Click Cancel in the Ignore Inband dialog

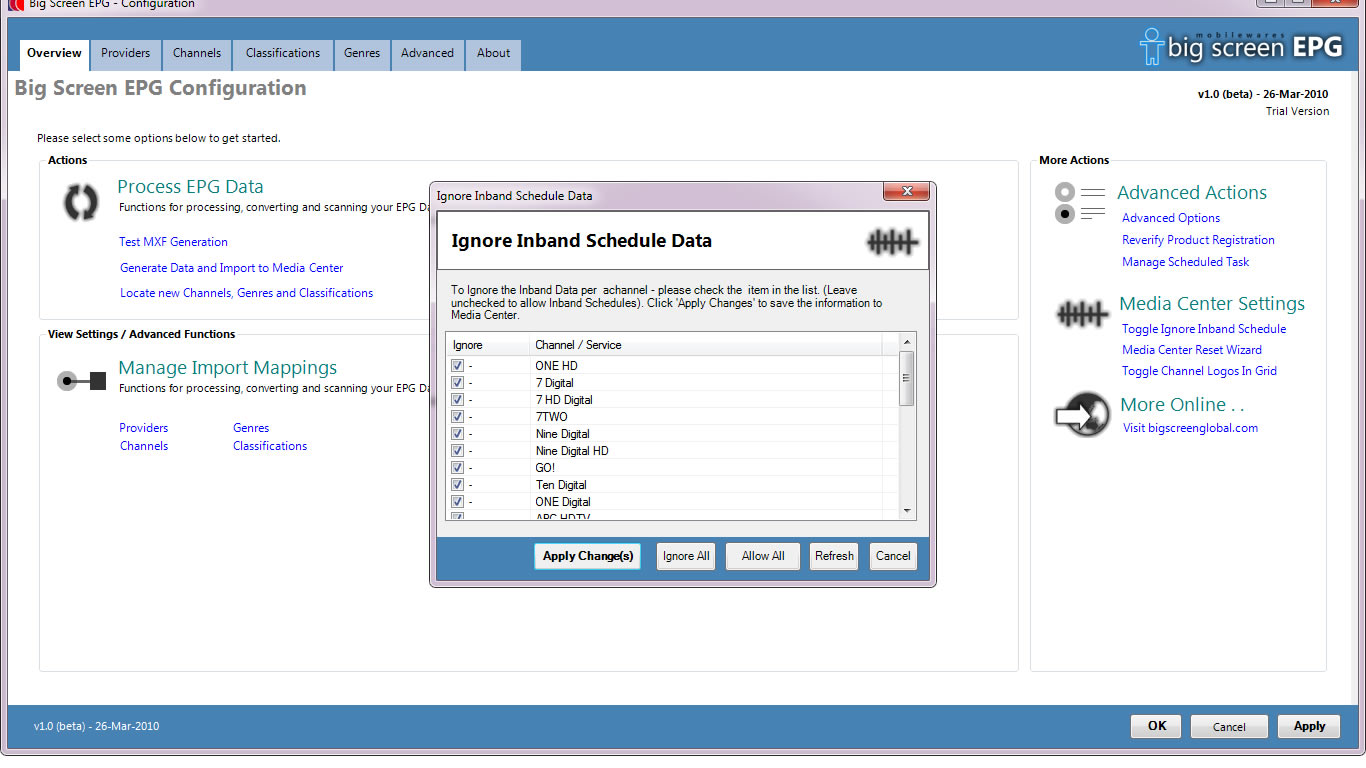[x=893, y=556]
